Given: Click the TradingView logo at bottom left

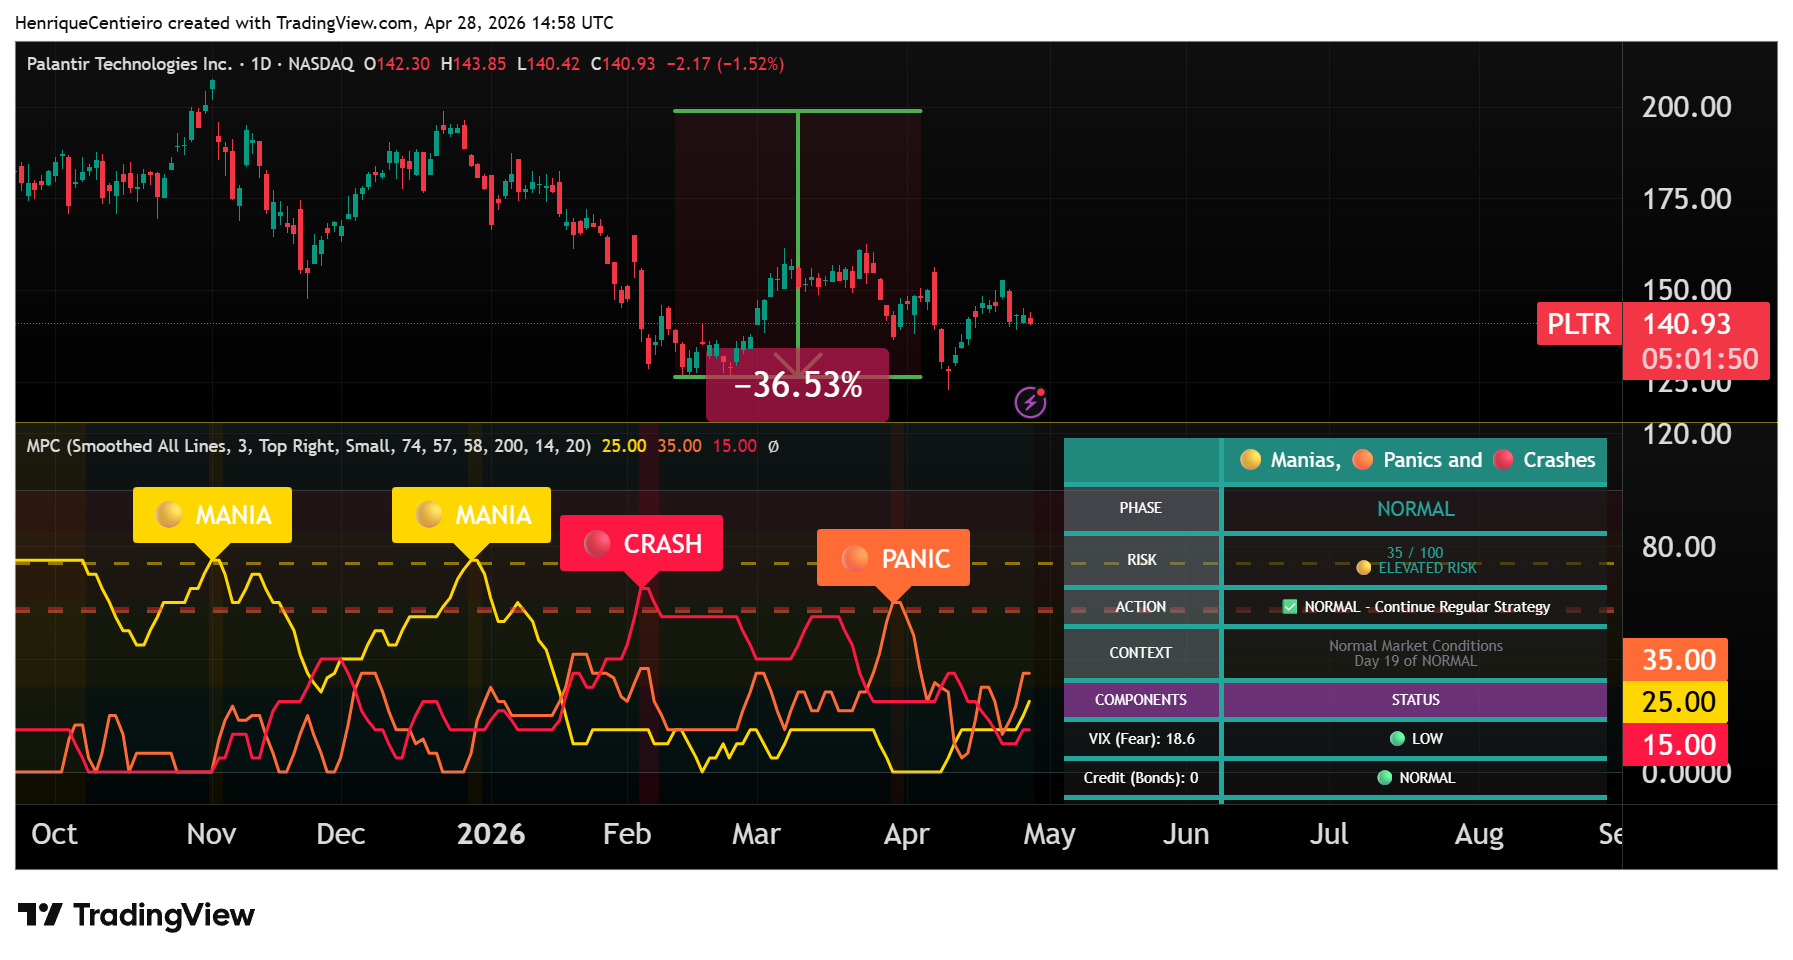Looking at the screenshot, I should pos(137,915).
